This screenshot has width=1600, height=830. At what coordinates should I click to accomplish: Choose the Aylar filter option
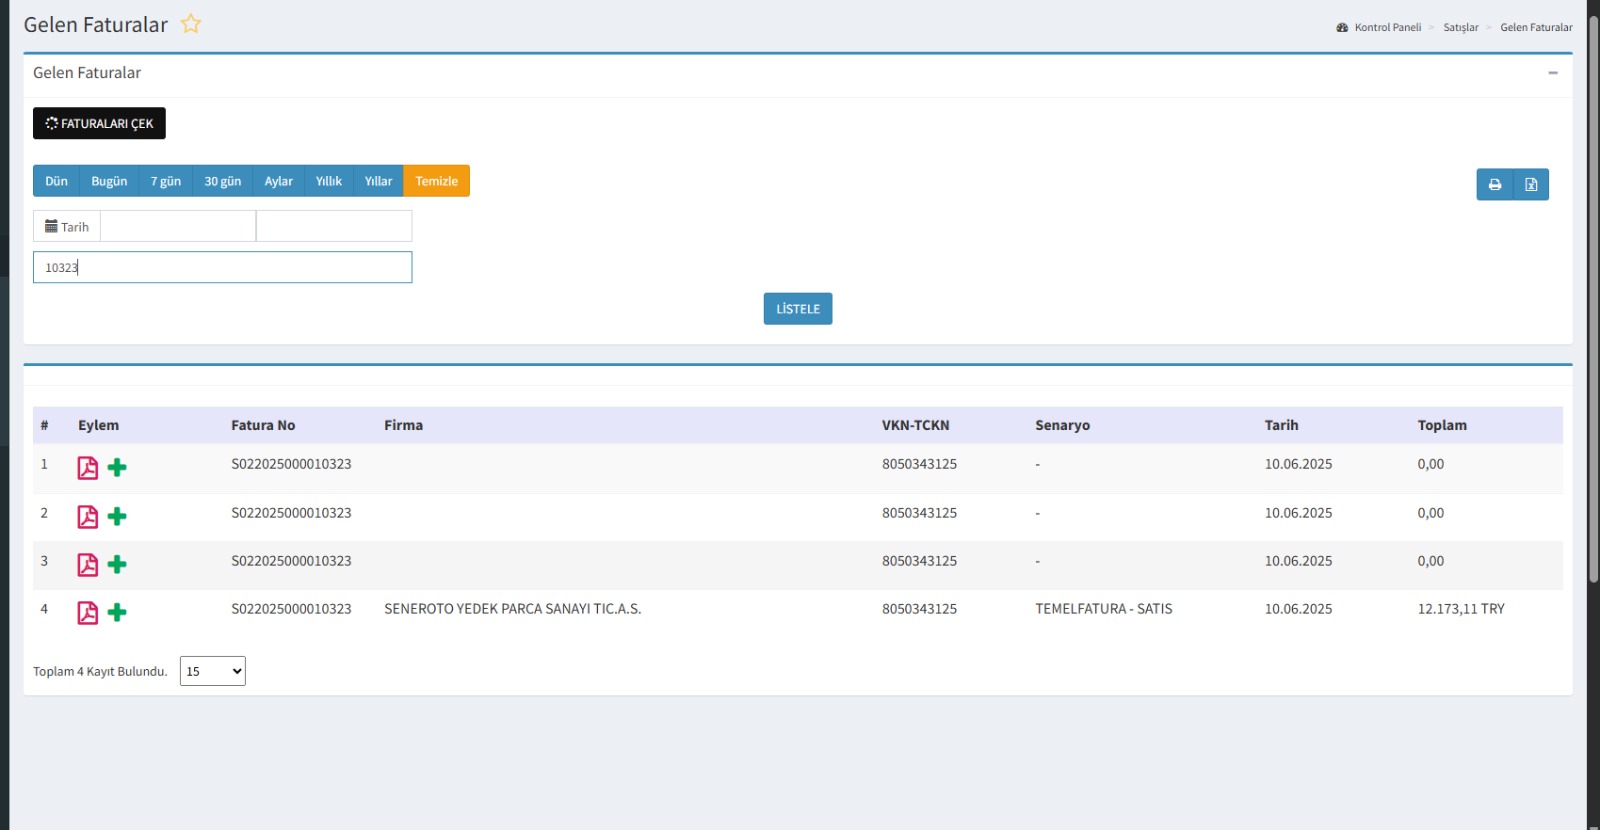click(278, 181)
